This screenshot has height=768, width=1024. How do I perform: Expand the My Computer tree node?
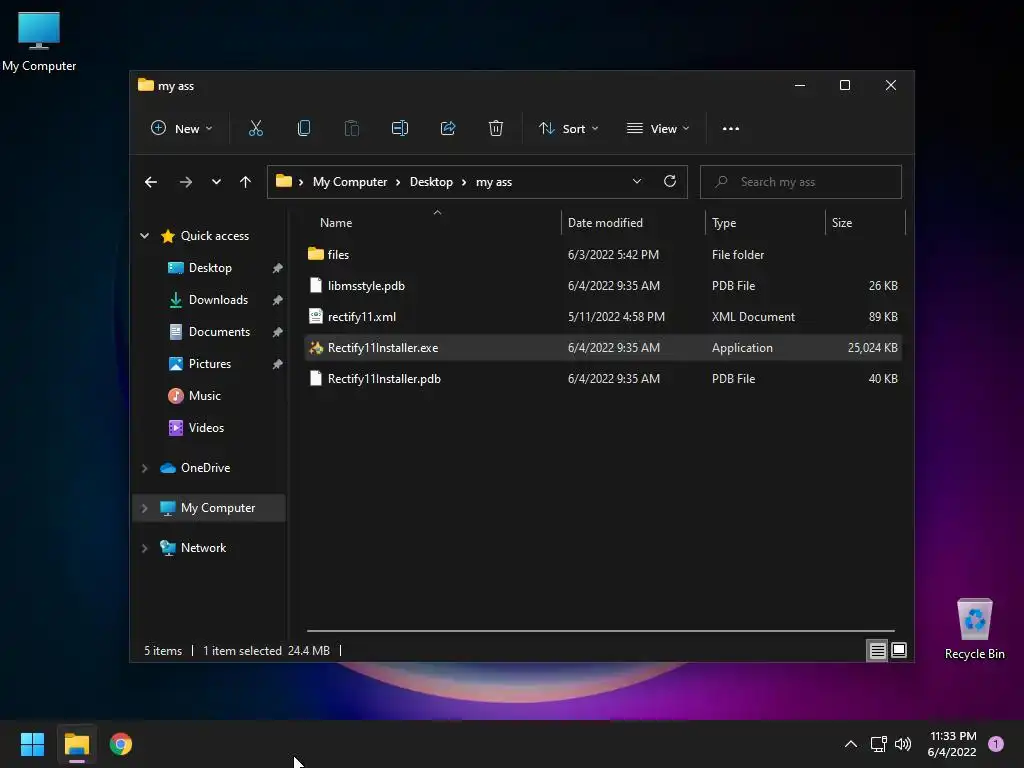click(145, 508)
